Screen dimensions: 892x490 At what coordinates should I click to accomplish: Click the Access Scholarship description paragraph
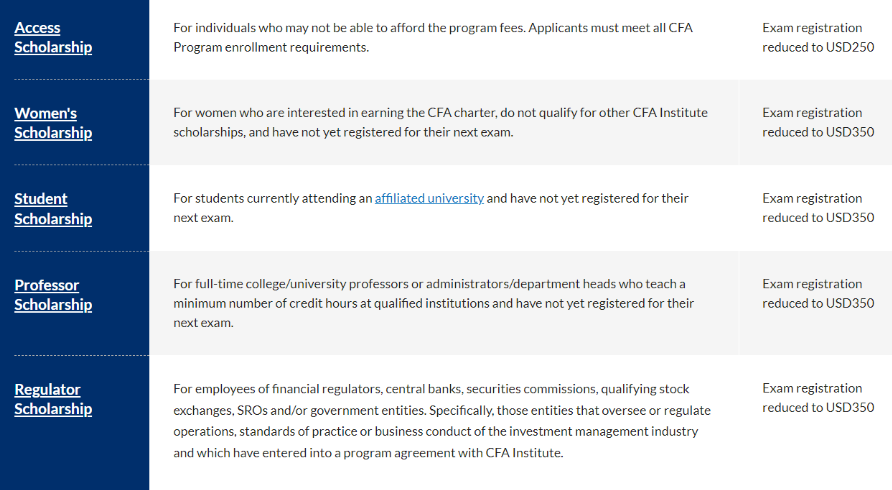[x=432, y=37]
